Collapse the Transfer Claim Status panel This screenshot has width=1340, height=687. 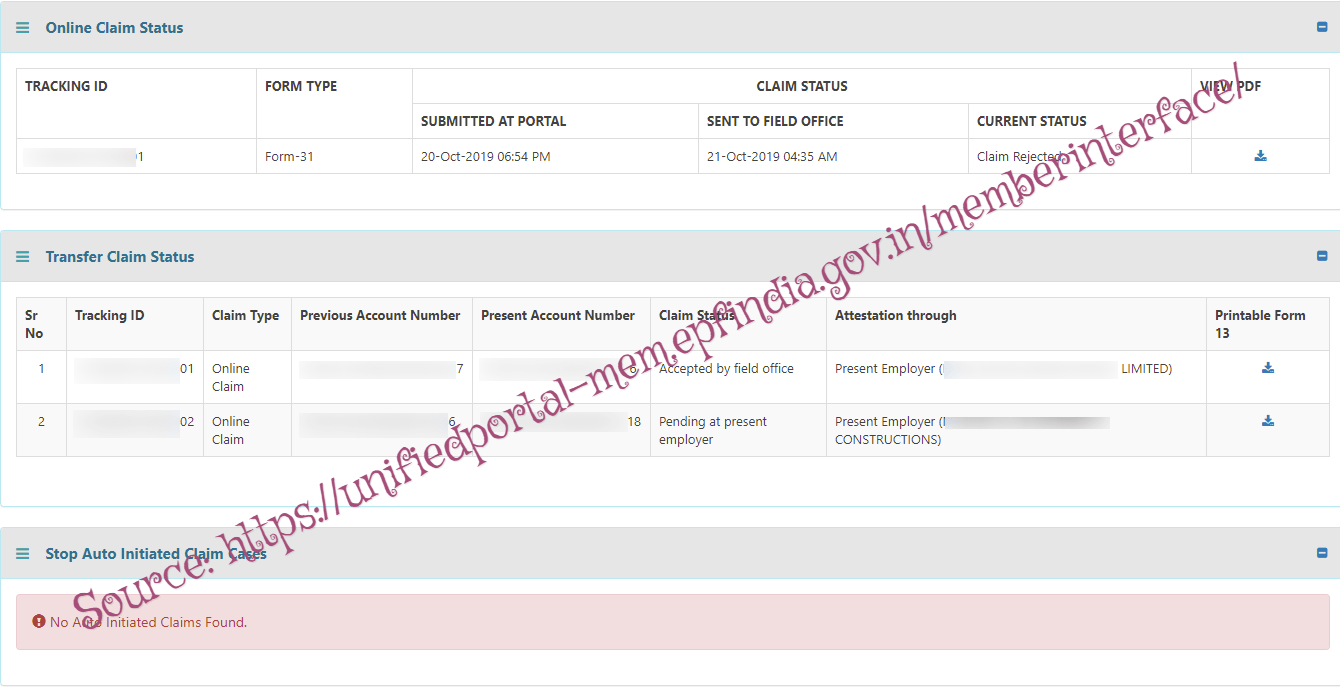click(1322, 256)
